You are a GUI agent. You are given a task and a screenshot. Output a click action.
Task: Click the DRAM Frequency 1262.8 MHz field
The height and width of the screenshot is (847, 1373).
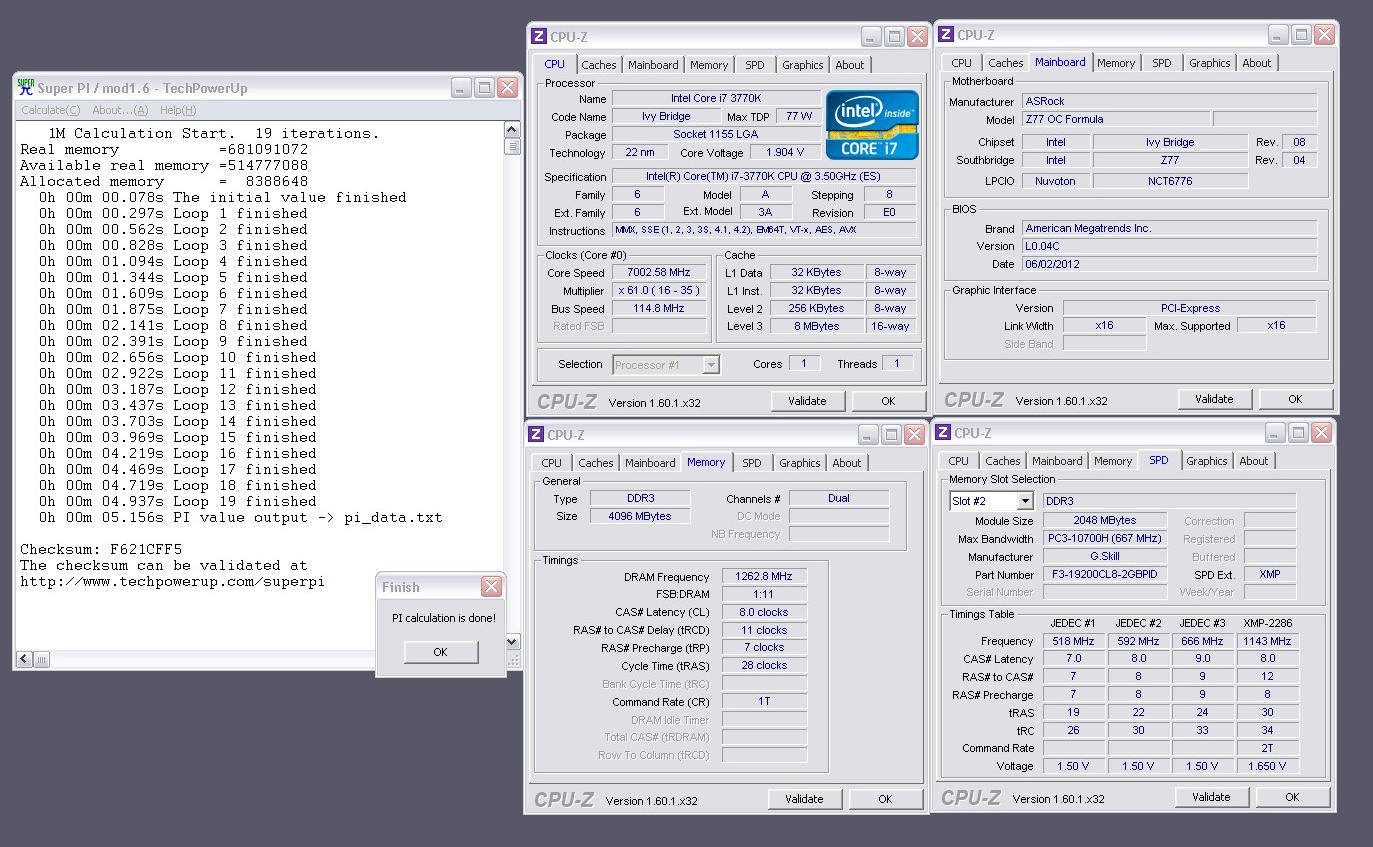764,577
